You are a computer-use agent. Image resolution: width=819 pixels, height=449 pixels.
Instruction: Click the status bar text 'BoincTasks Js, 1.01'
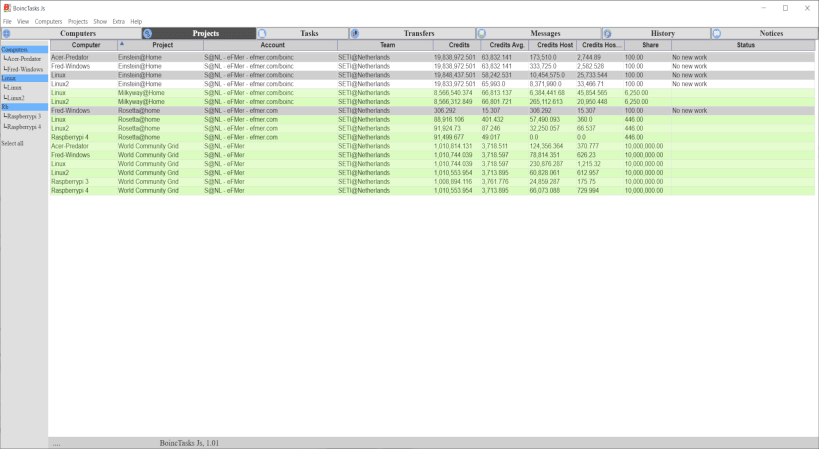(189, 443)
